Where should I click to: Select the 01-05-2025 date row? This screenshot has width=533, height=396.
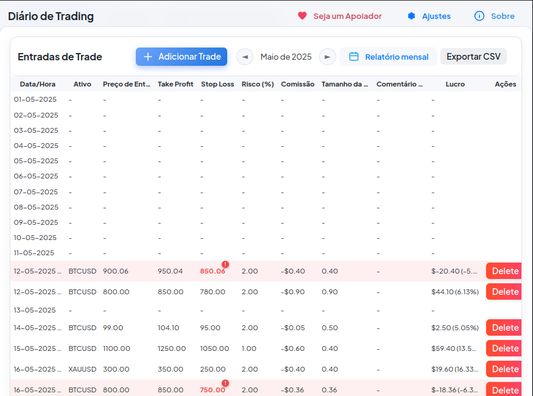265,100
